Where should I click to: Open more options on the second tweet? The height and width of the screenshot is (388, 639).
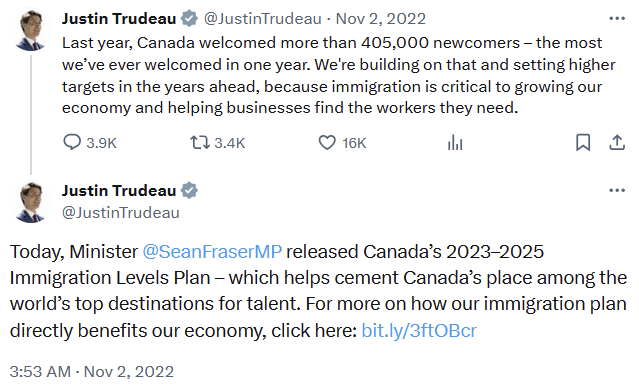click(617, 190)
